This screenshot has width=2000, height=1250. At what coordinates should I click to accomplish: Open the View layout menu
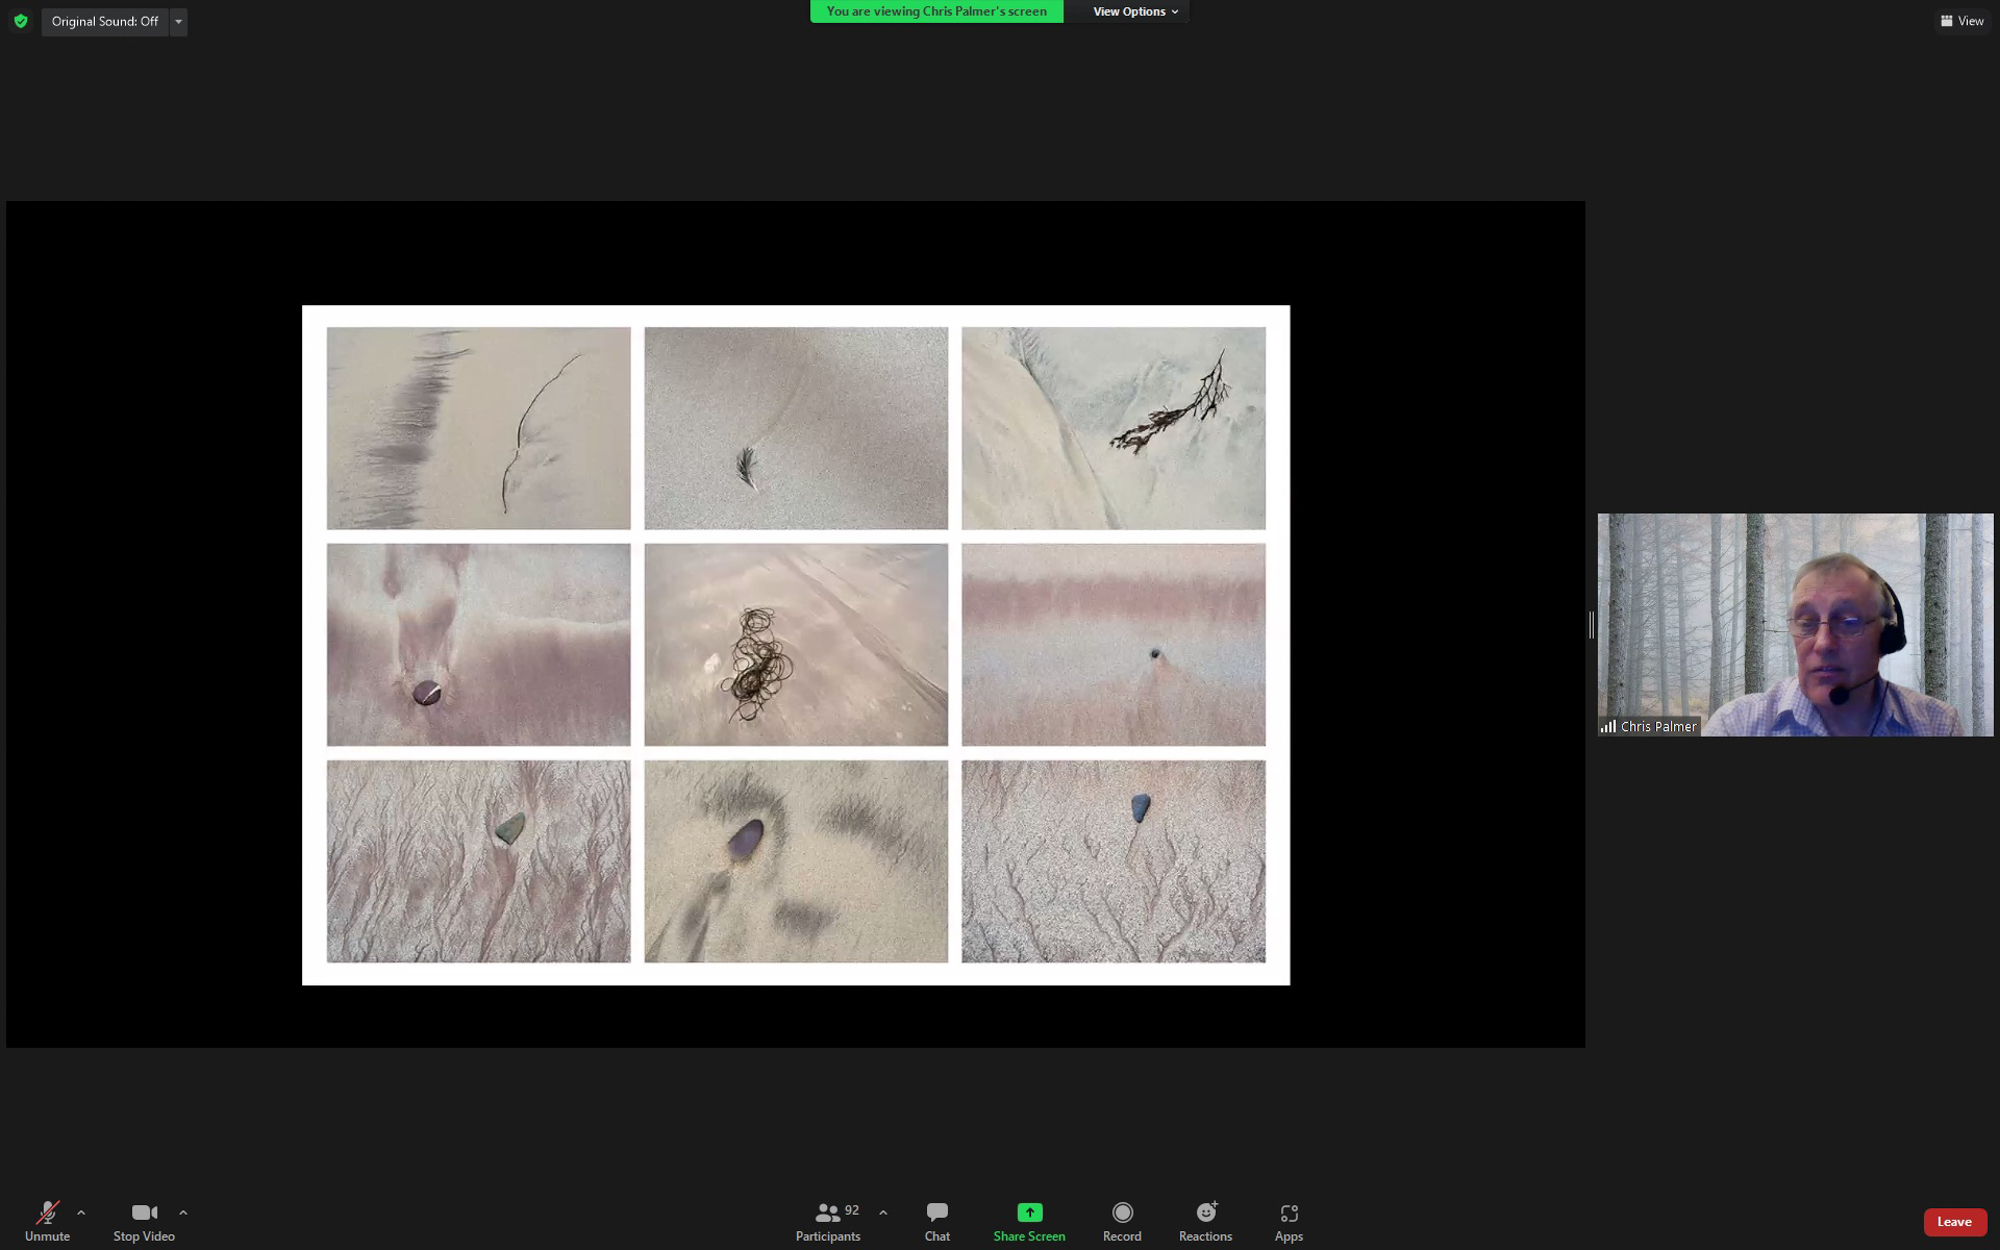[1962, 21]
